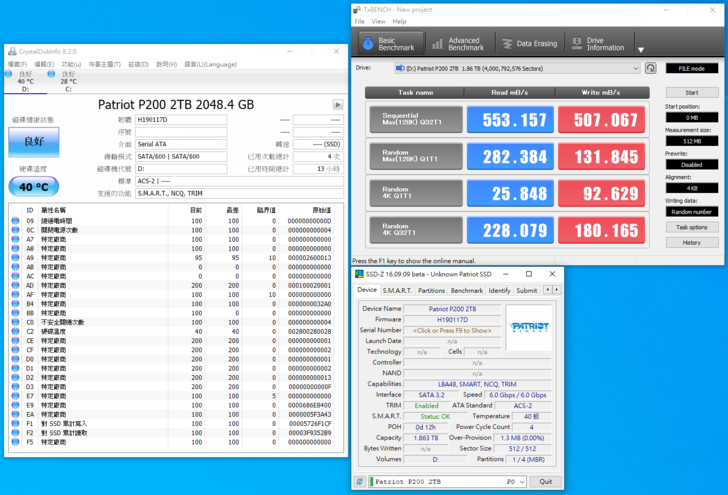The width and height of the screenshot is (728, 495).
Task: Open the Drive Information panel
Action: click(x=597, y=44)
